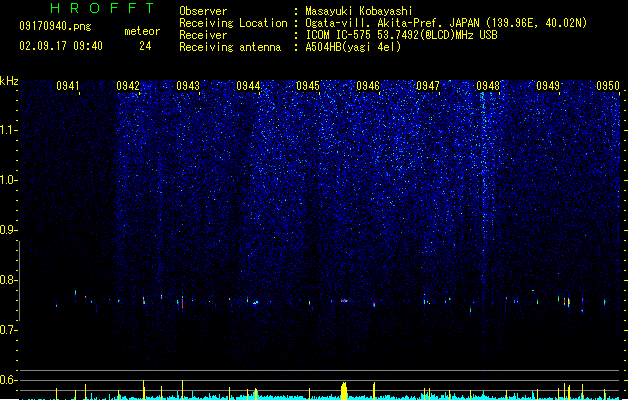Click the kHz axis unit label
629x400 pixels.
click(9, 81)
